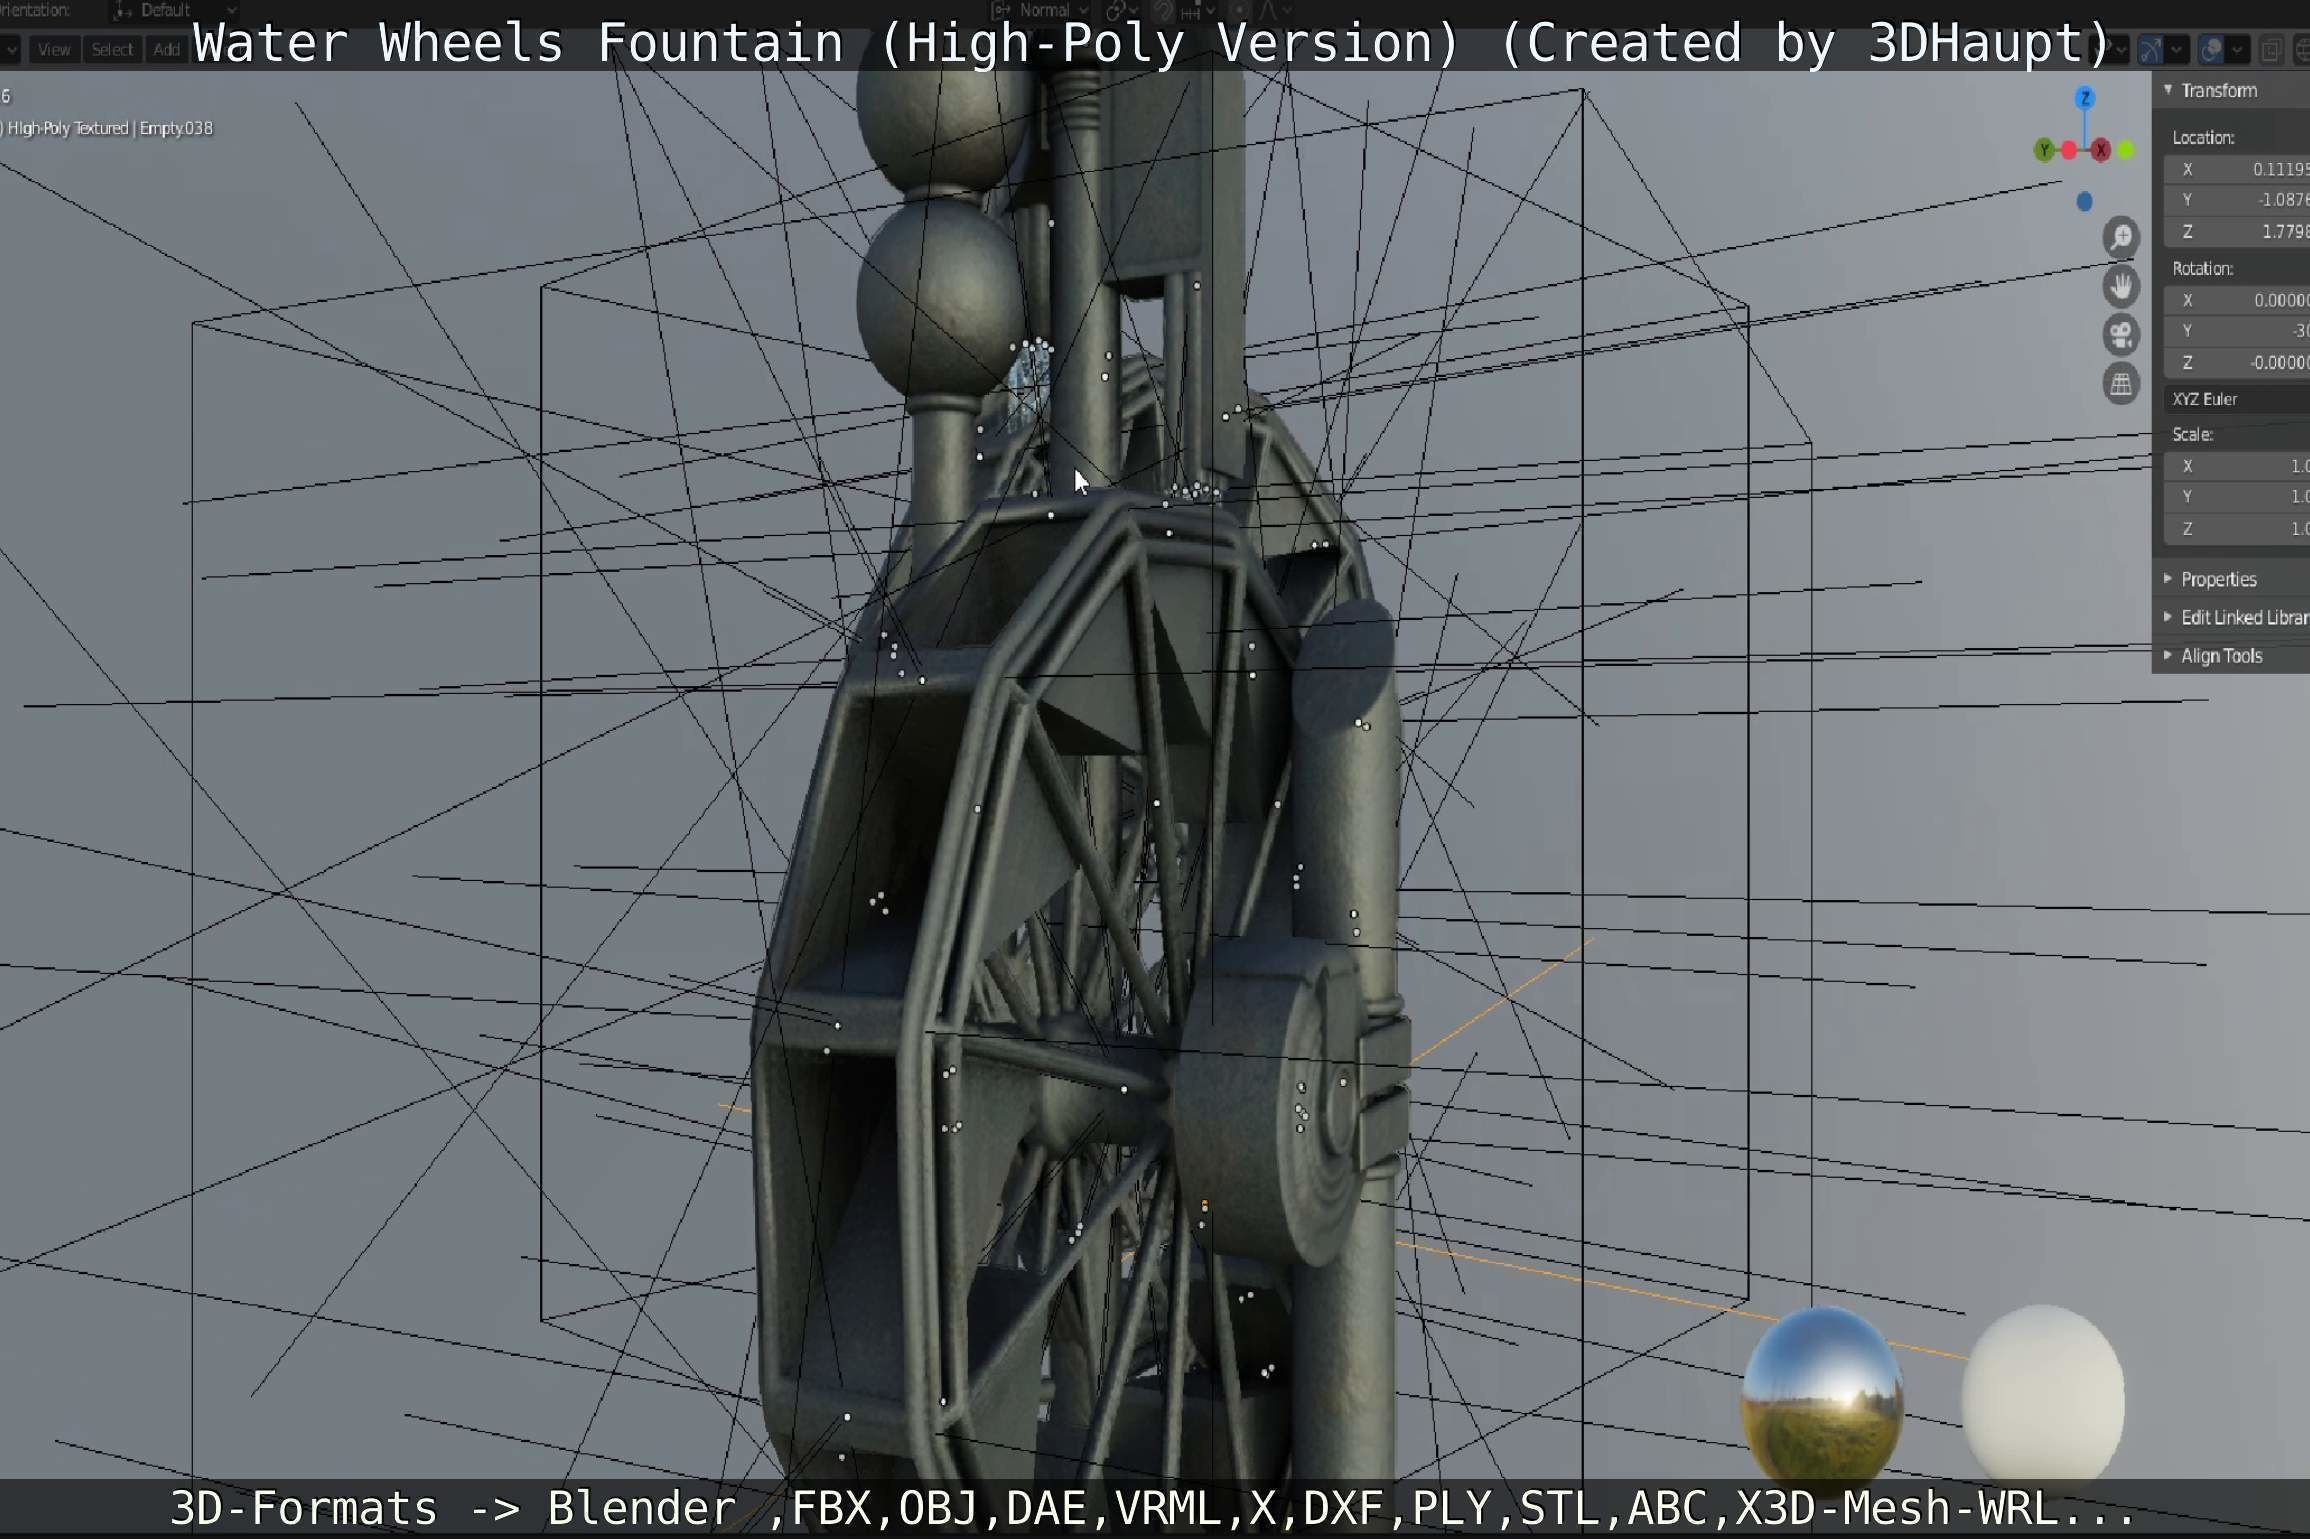Viewport: 2310px width, 1539px height.
Task: Toggle X-ray mode in header
Action: point(2271,50)
